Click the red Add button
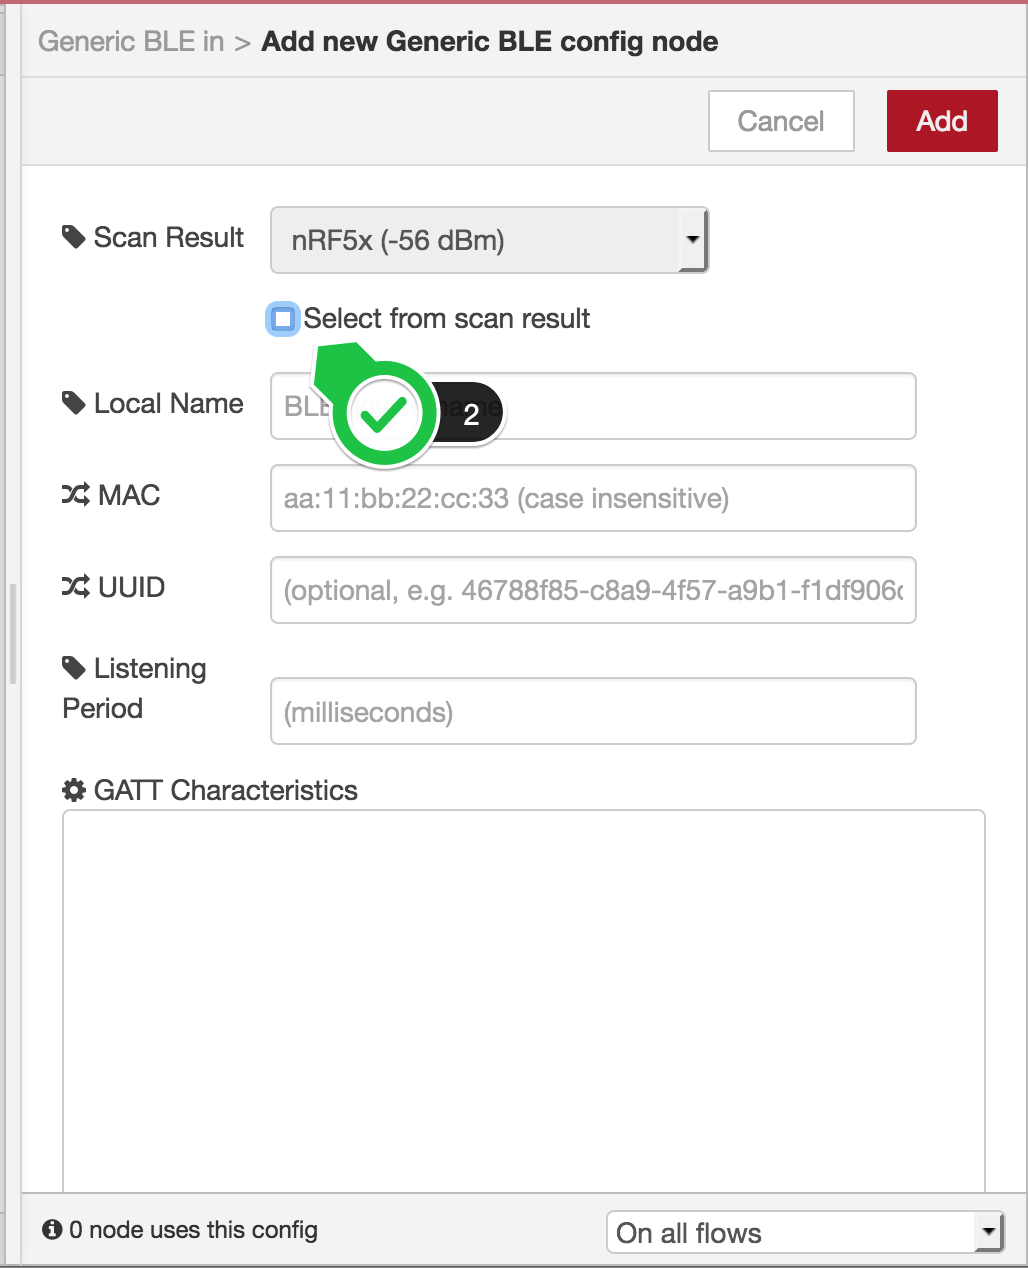1028x1268 pixels. (942, 121)
